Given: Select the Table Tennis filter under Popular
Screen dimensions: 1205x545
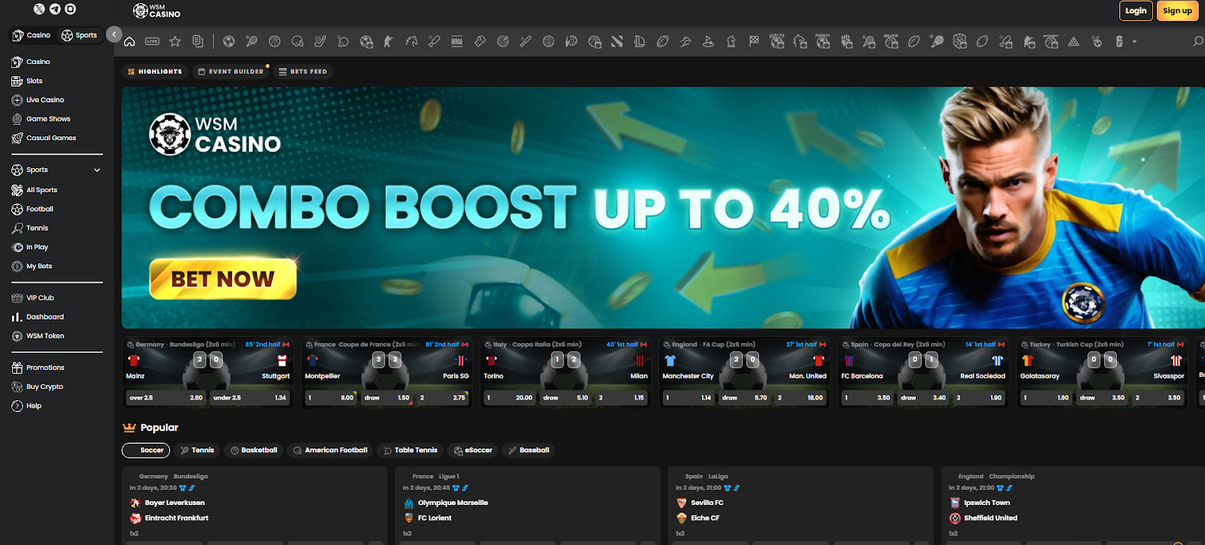Looking at the screenshot, I should pos(411,450).
